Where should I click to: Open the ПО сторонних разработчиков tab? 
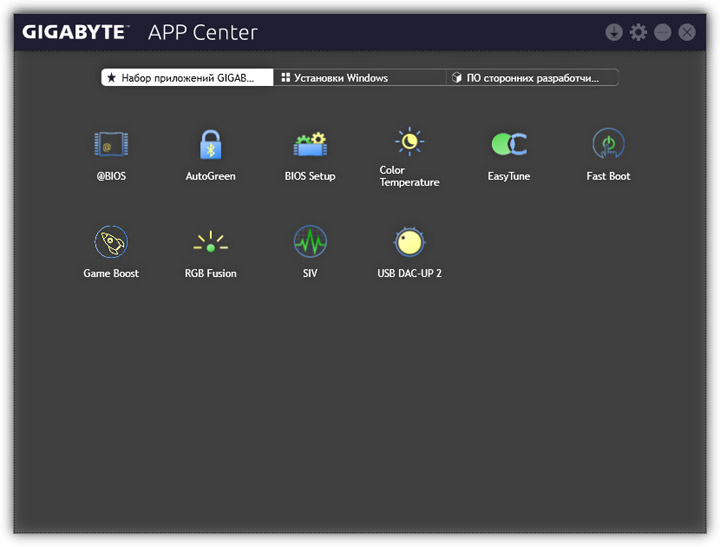tap(532, 77)
